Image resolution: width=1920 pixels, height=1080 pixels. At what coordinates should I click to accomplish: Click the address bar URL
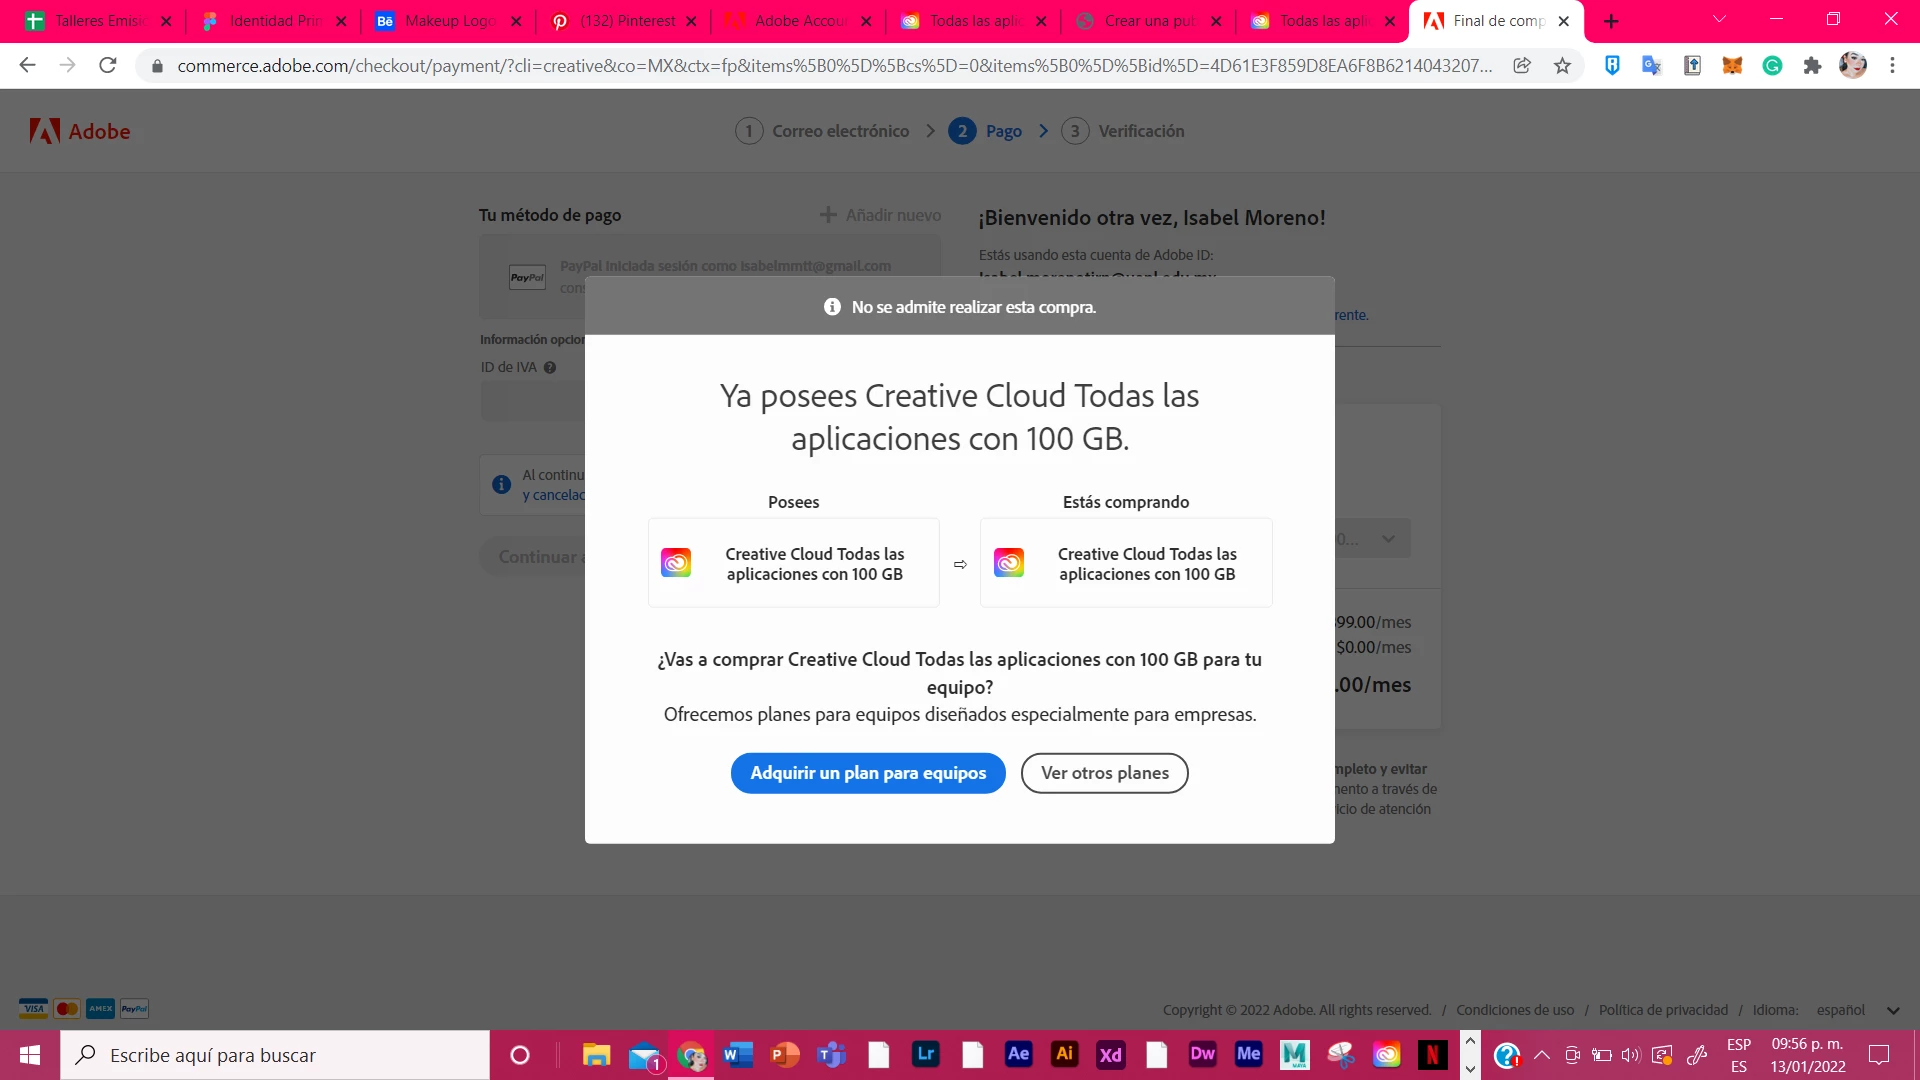click(x=834, y=65)
